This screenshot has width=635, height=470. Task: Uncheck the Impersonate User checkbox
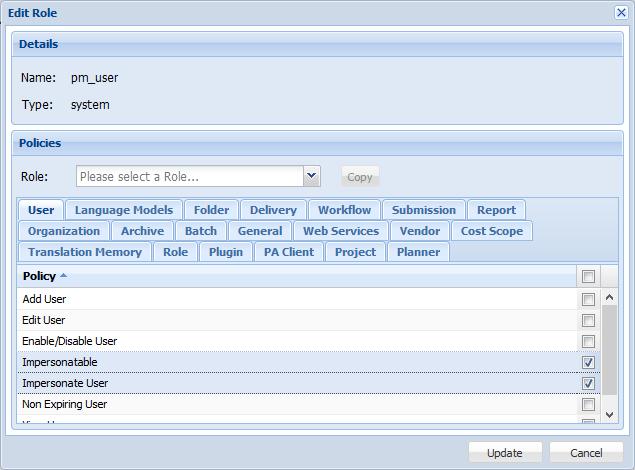[588, 384]
